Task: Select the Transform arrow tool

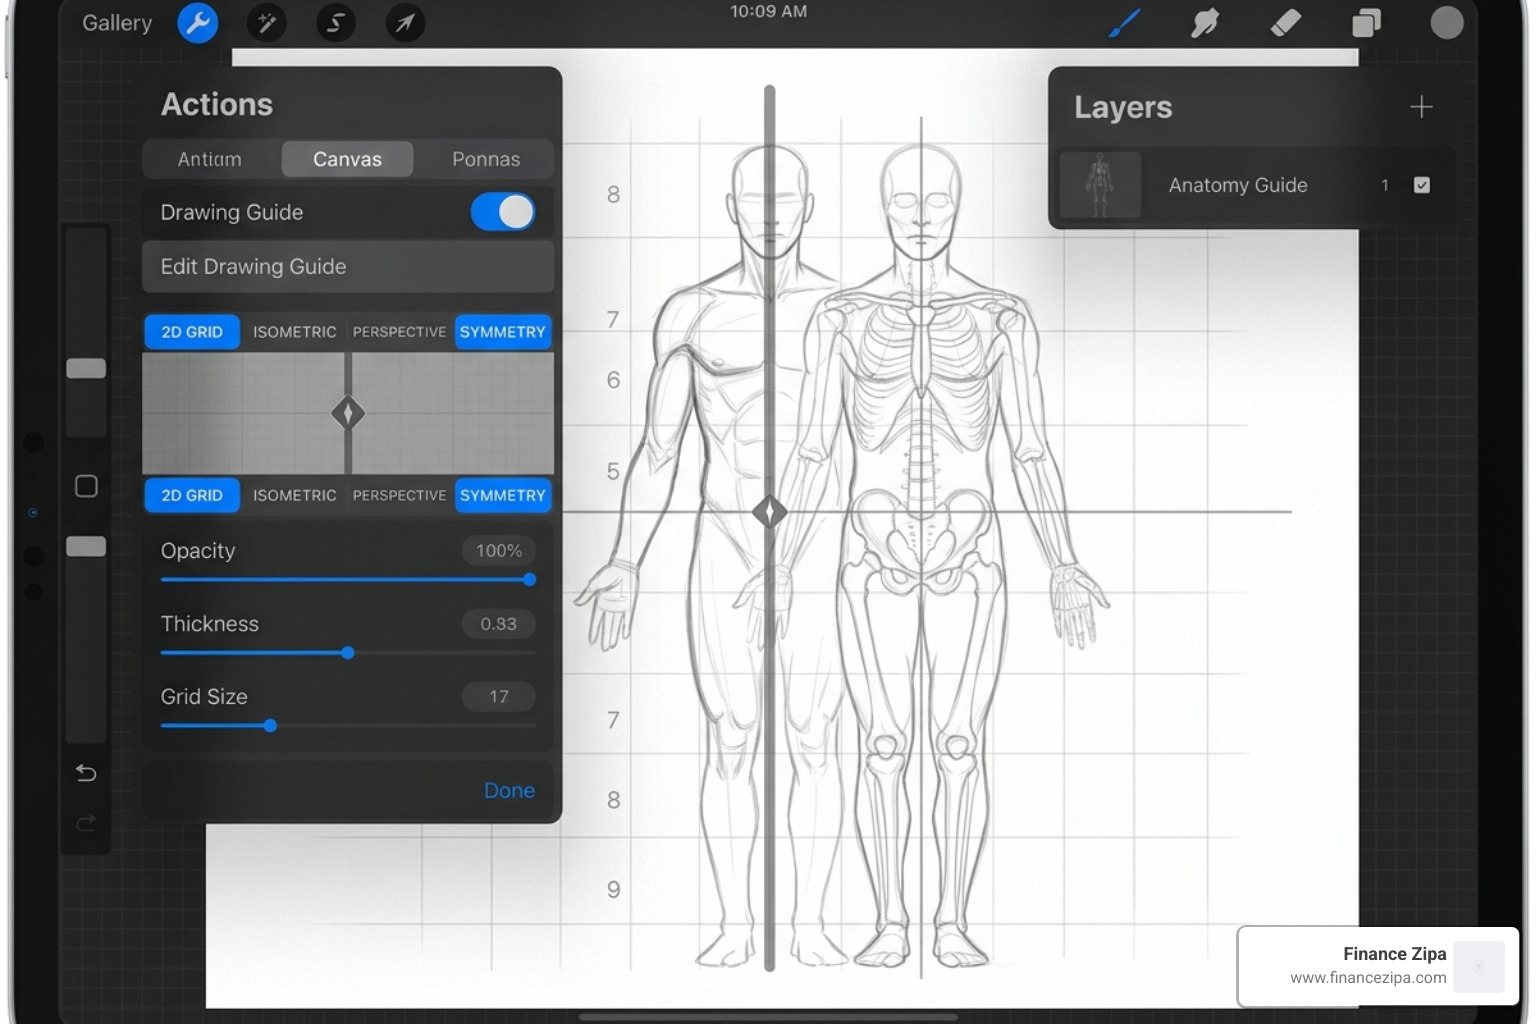Action: pyautogui.click(x=404, y=22)
